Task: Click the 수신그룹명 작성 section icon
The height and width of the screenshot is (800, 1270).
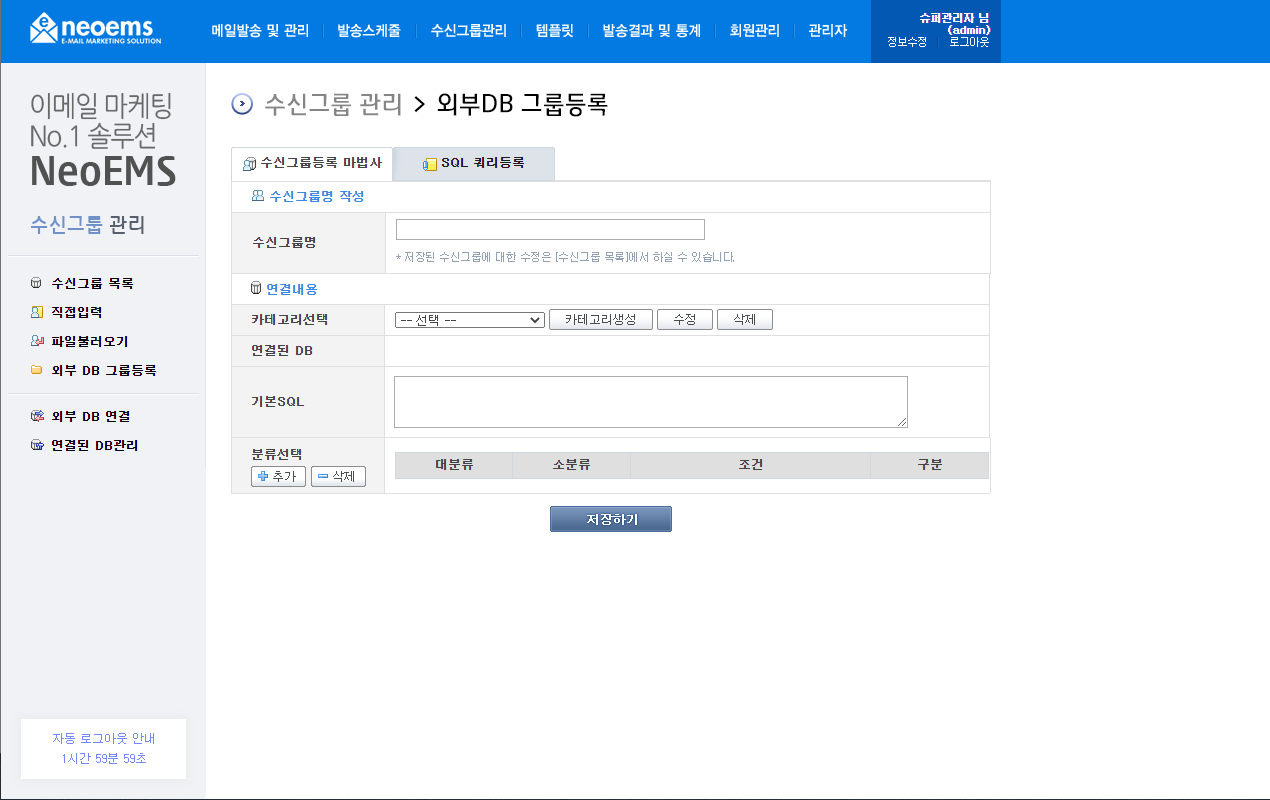Action: click(x=258, y=197)
